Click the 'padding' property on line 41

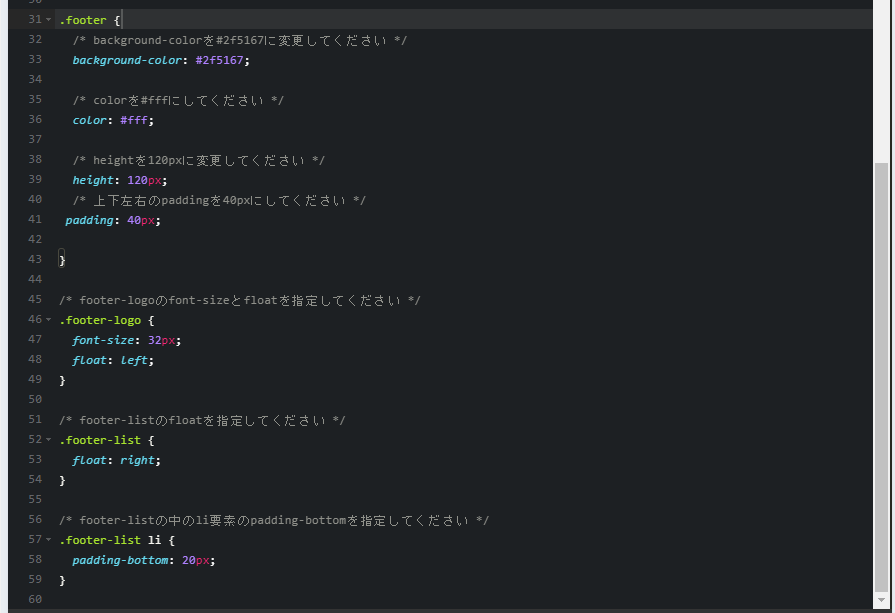coord(89,220)
